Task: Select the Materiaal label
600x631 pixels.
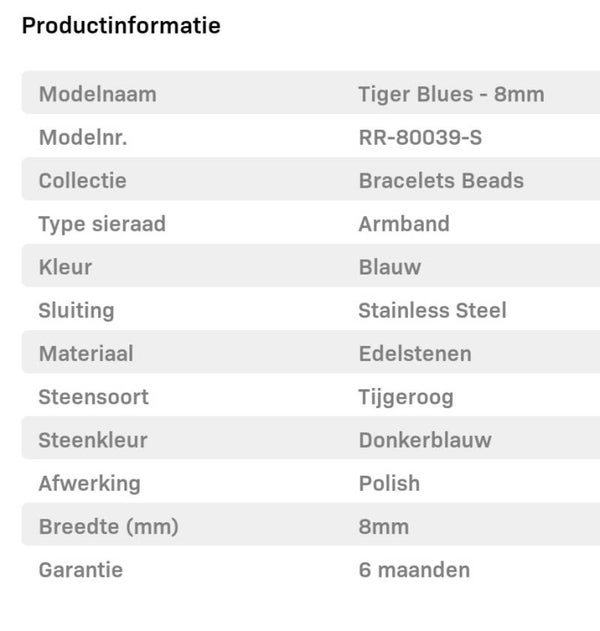Action: (x=86, y=353)
